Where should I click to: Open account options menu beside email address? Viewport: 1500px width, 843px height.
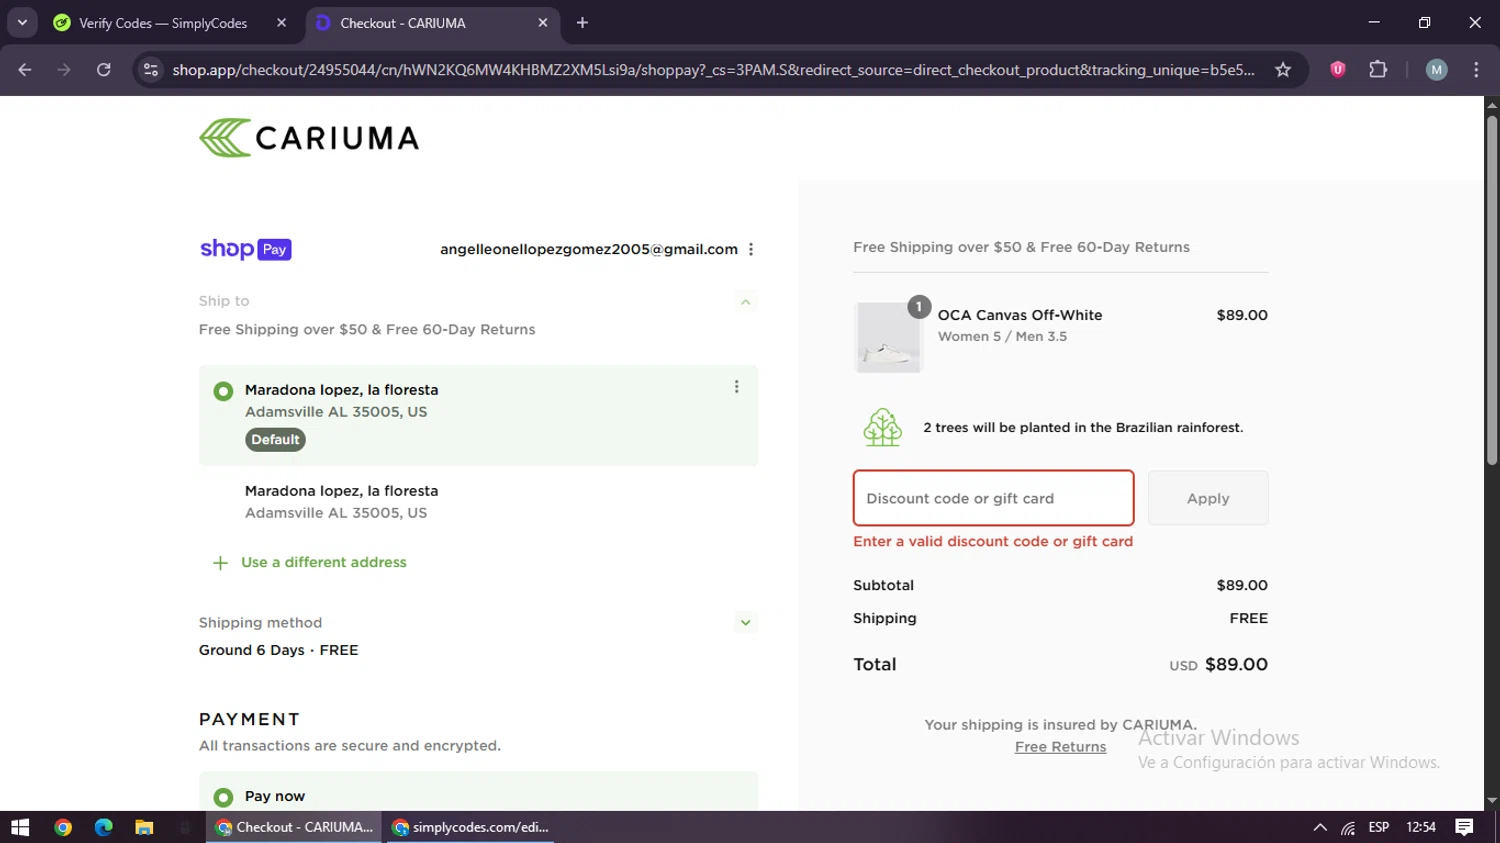tap(751, 249)
